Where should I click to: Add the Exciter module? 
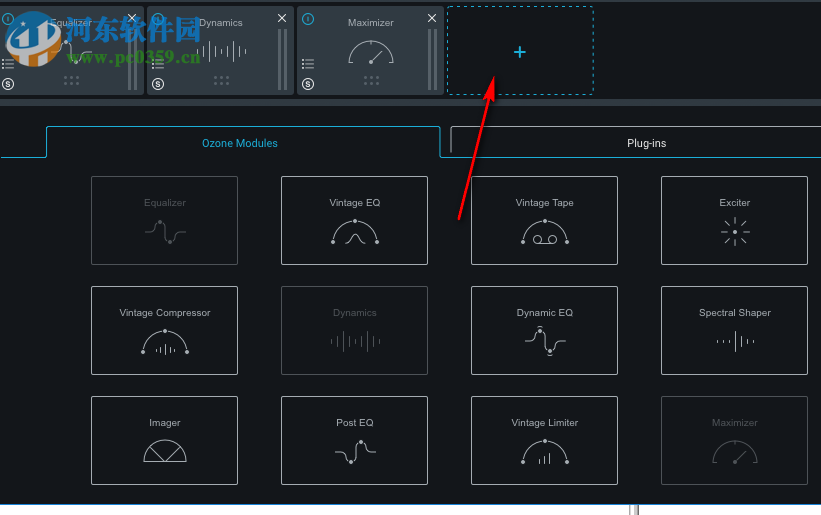click(x=735, y=220)
